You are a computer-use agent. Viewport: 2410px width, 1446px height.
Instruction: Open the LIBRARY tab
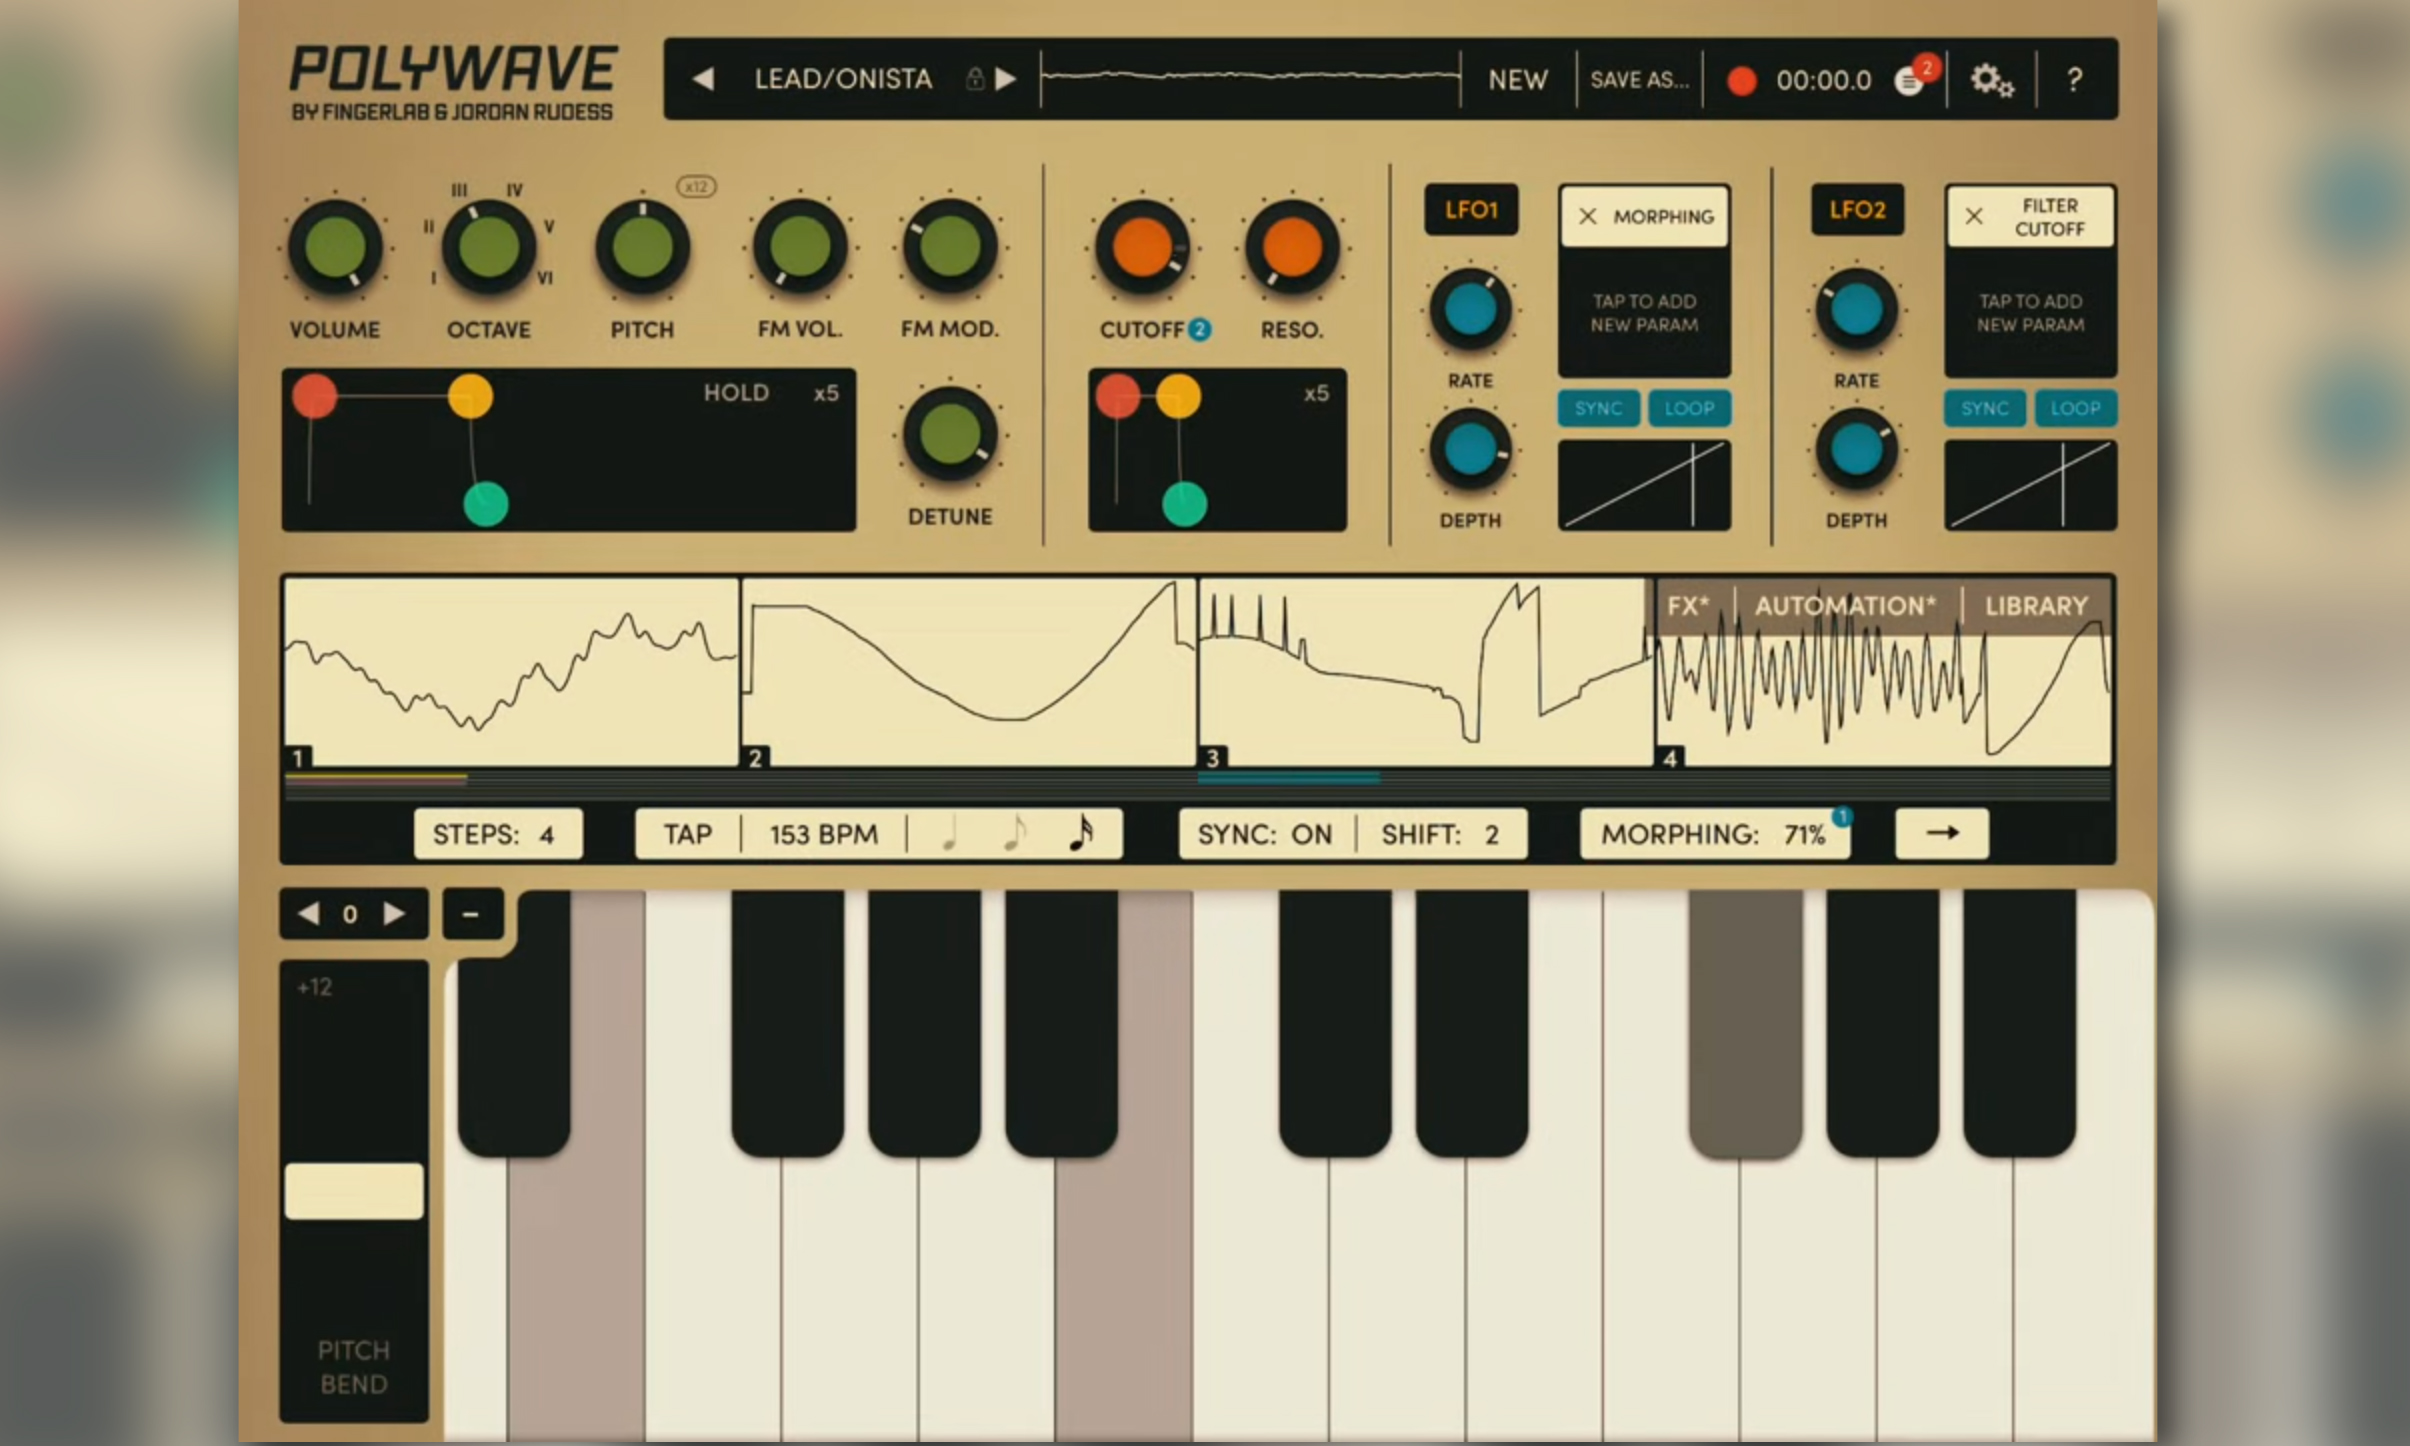[2037, 604]
